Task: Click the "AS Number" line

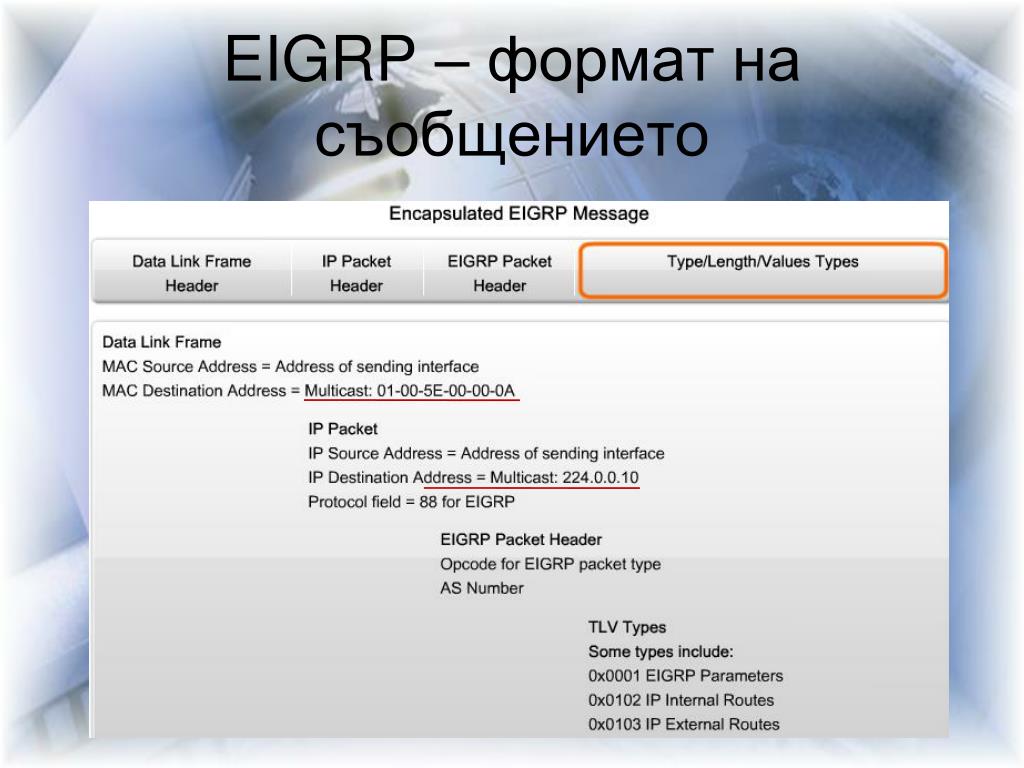Action: pos(482,588)
